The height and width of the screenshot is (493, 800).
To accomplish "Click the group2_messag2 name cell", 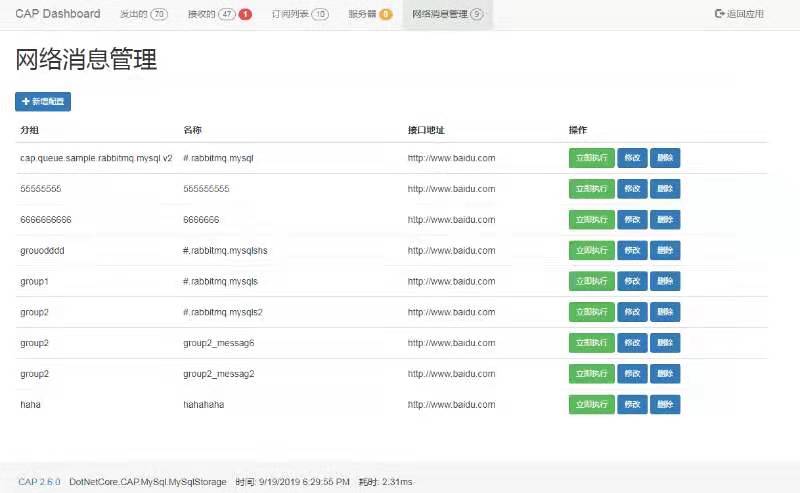I will pyautogui.click(x=219, y=374).
